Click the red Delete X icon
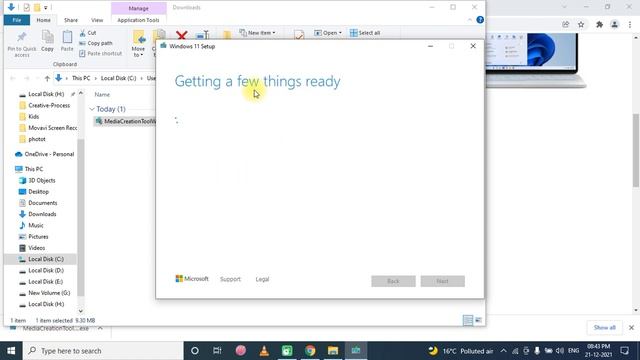Screen dimensions: 640x360 click(x=182, y=36)
